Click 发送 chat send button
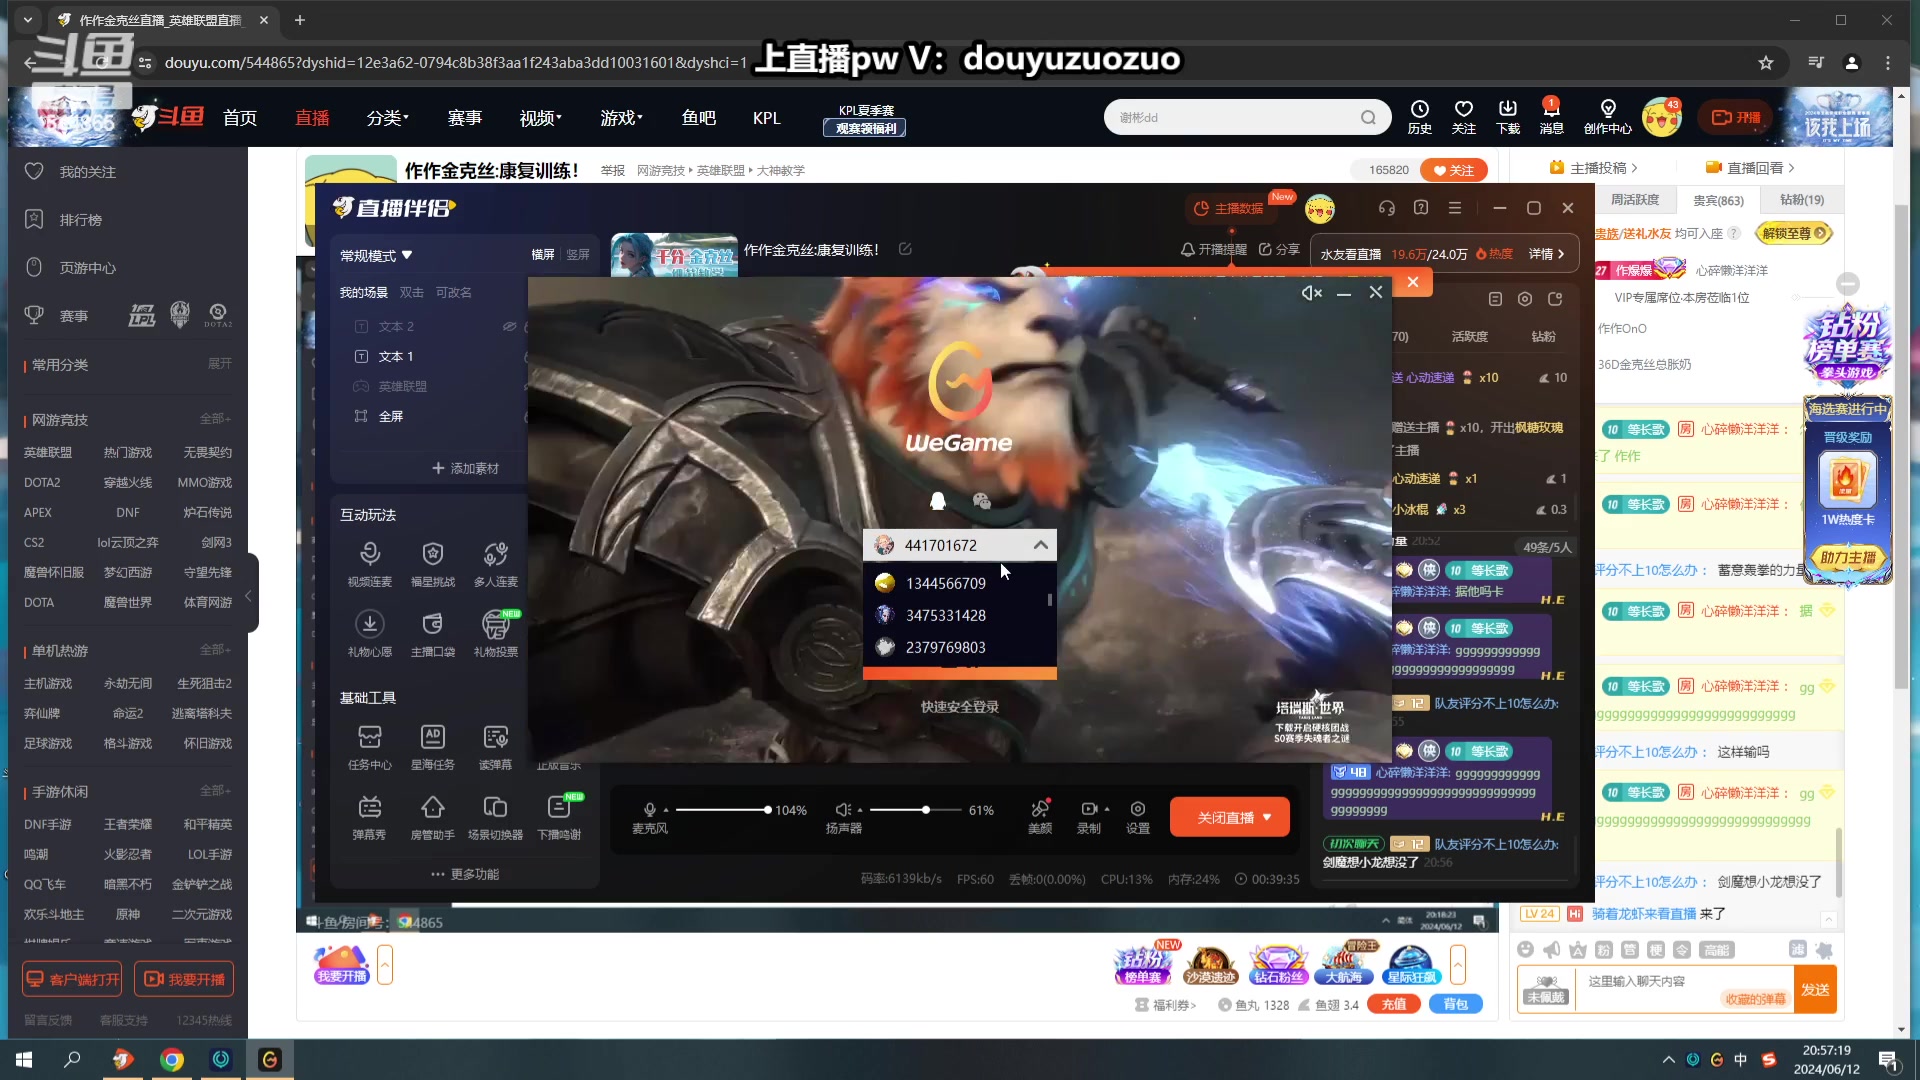 pyautogui.click(x=1815, y=990)
